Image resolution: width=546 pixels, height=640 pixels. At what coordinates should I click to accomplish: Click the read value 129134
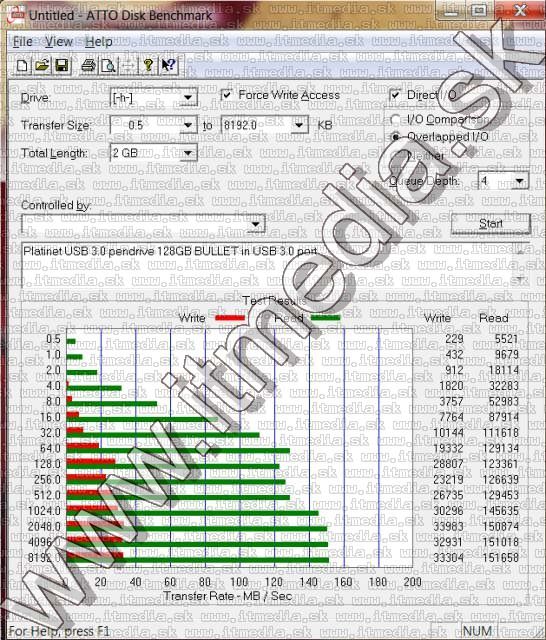pyautogui.click(x=500, y=448)
